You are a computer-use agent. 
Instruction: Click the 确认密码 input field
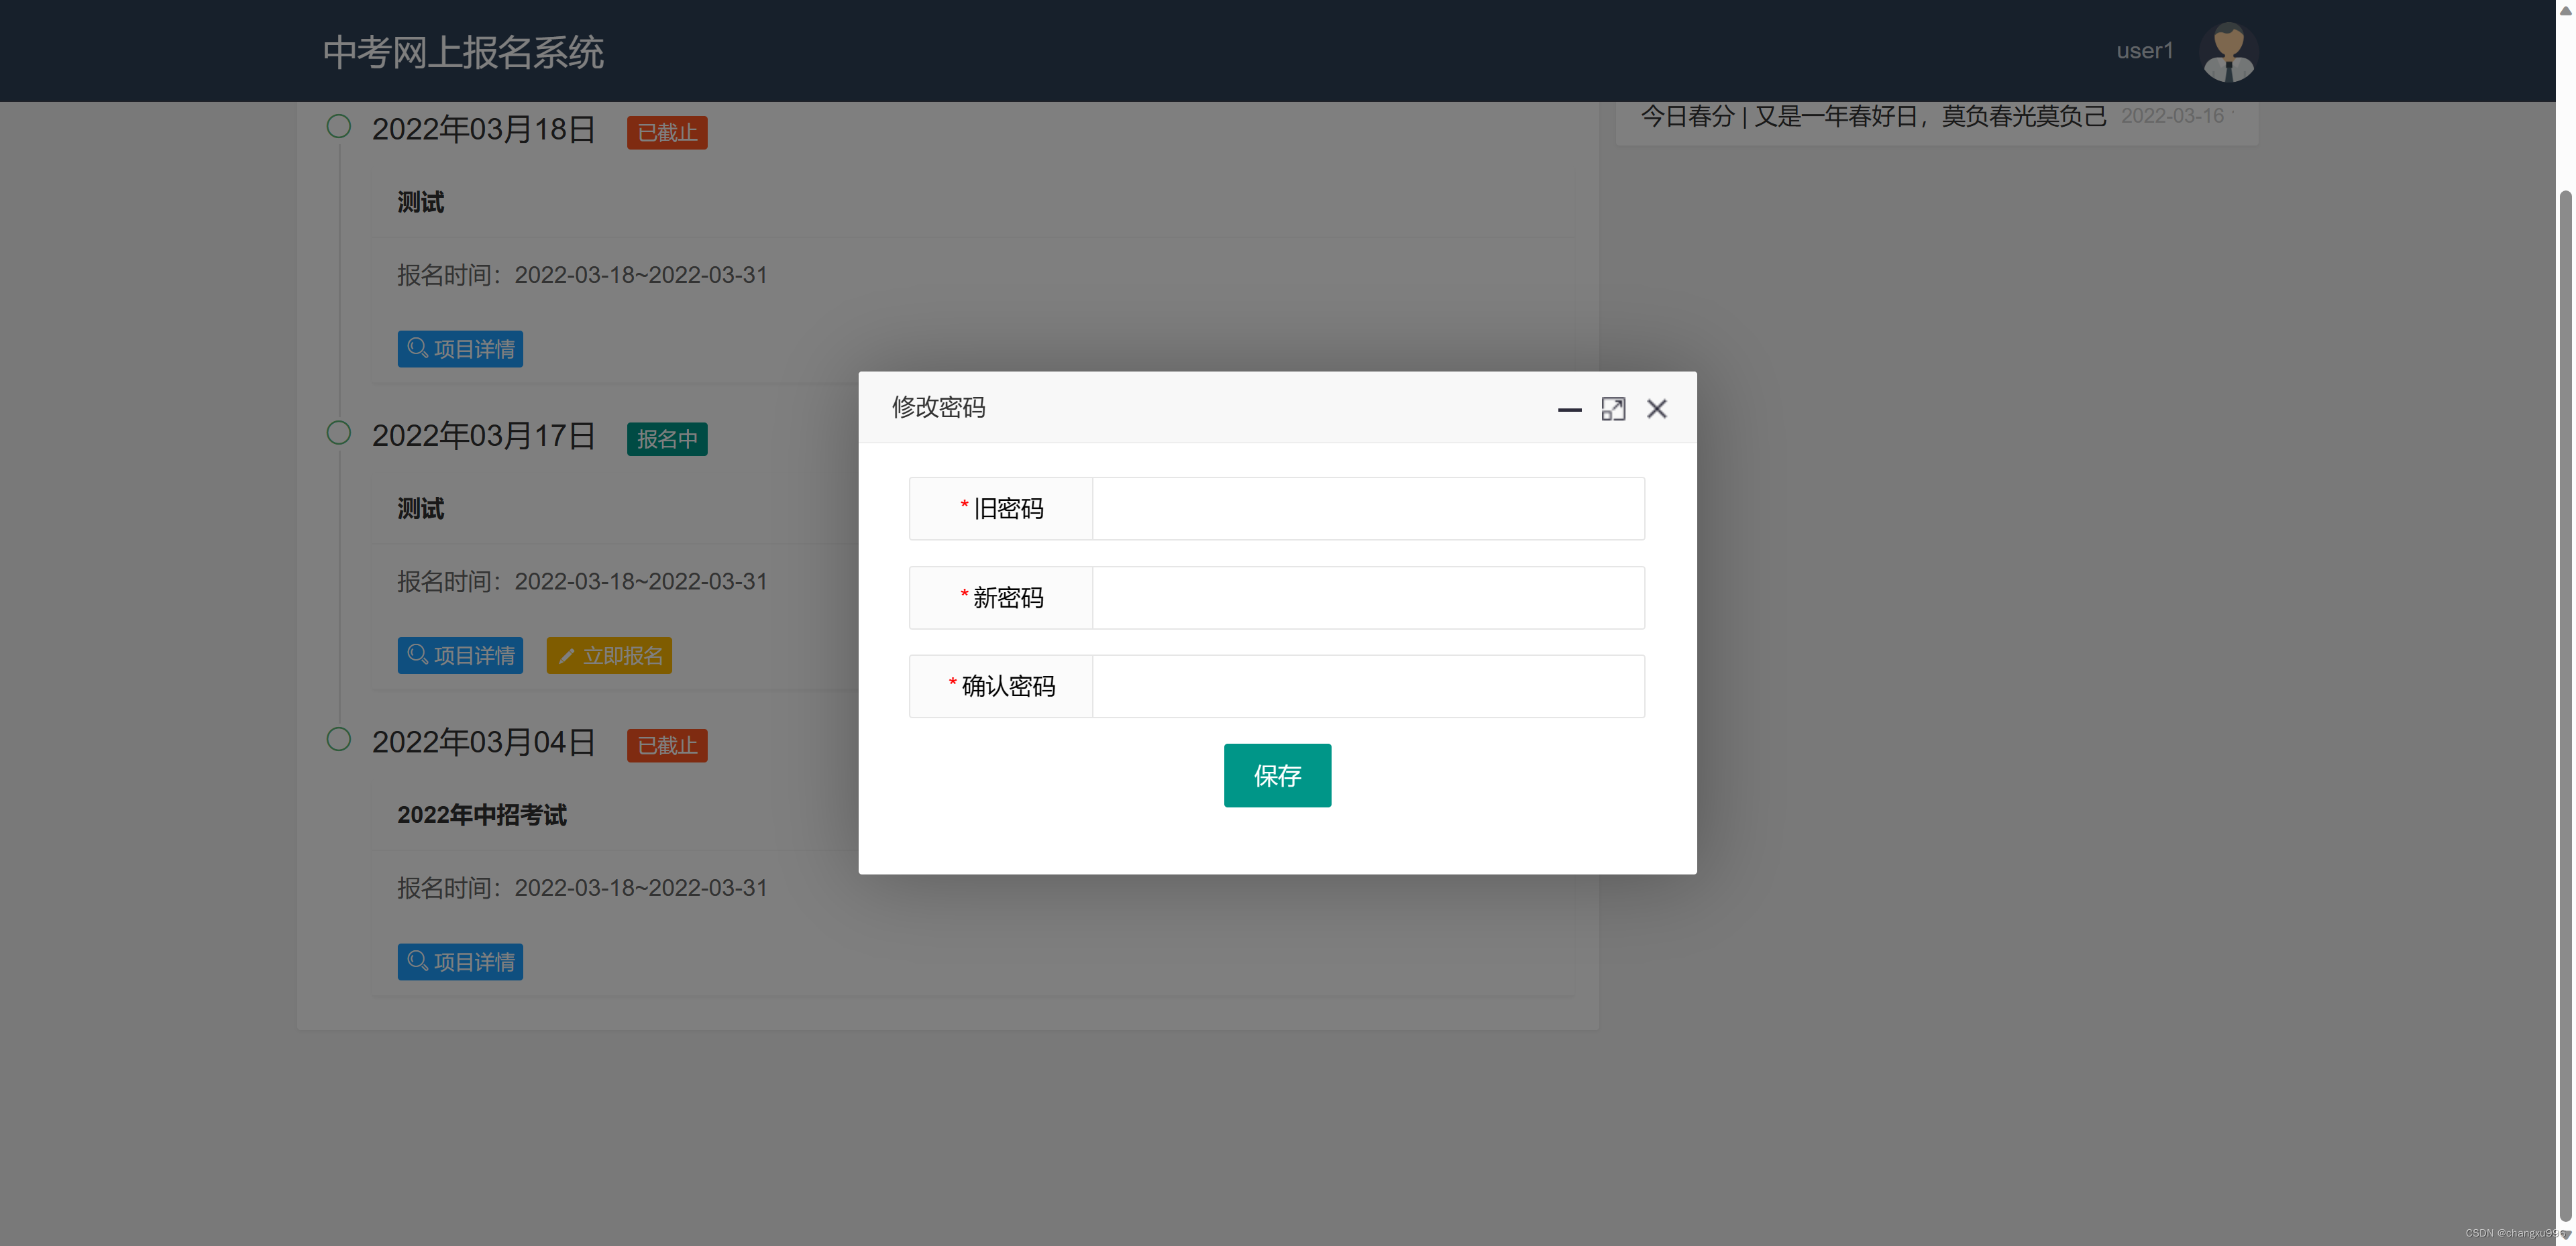pyautogui.click(x=1367, y=686)
